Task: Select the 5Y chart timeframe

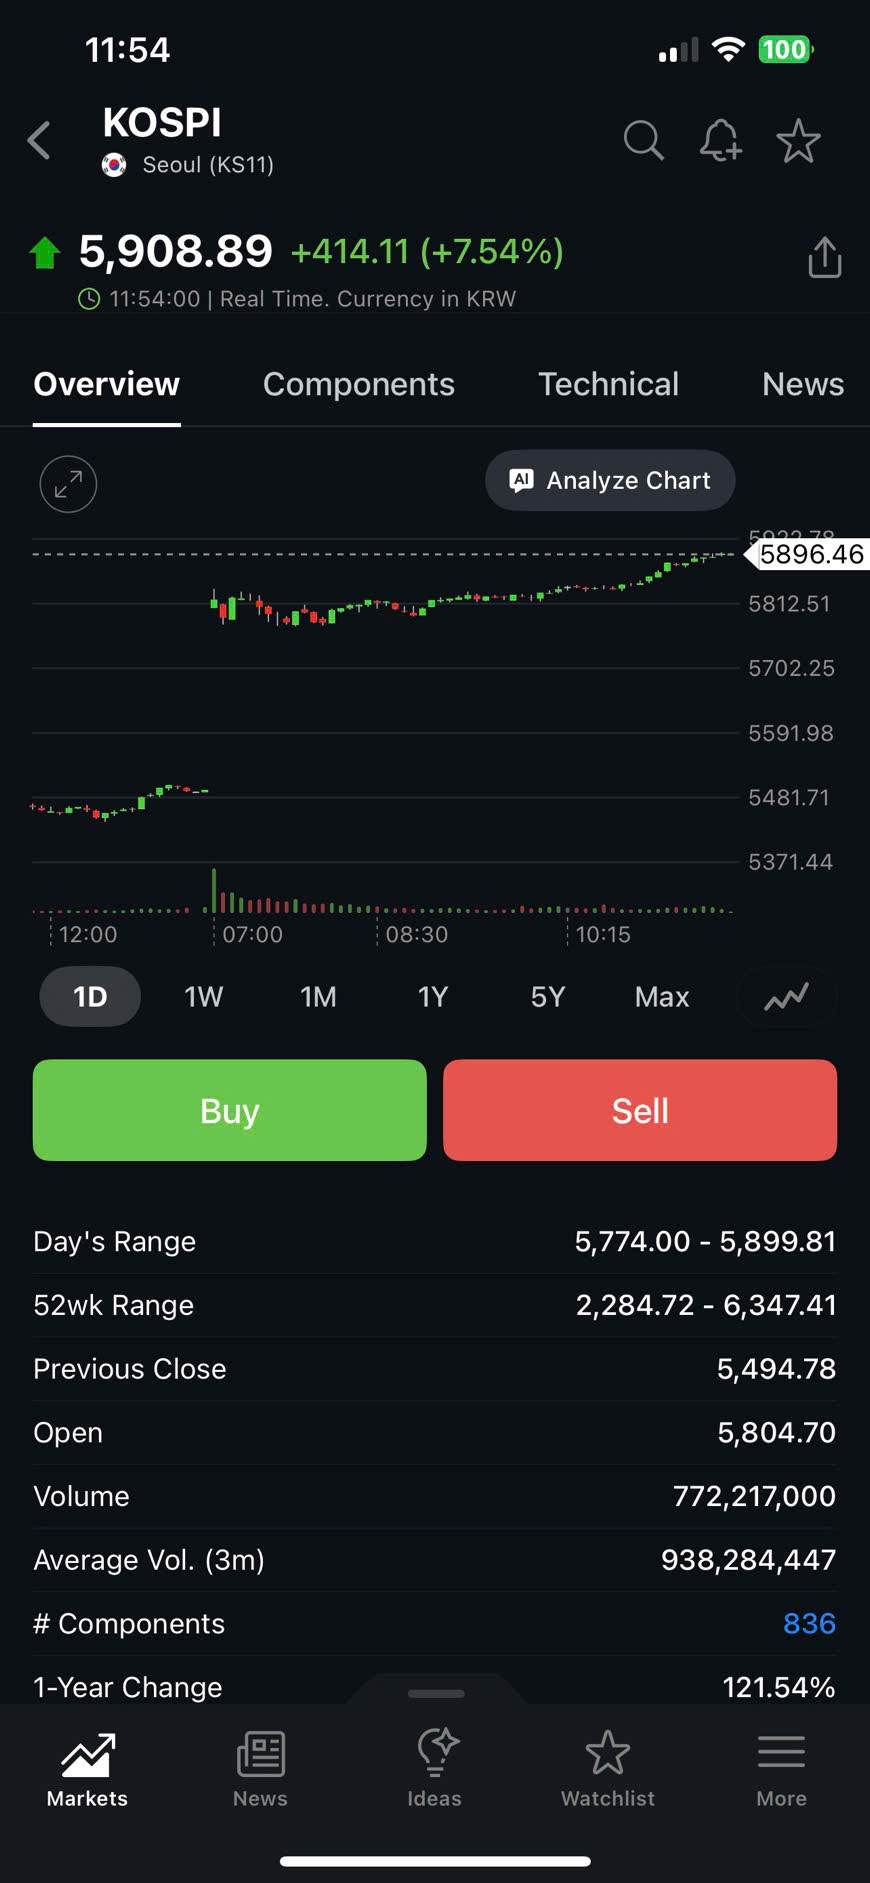Action: [x=547, y=997]
